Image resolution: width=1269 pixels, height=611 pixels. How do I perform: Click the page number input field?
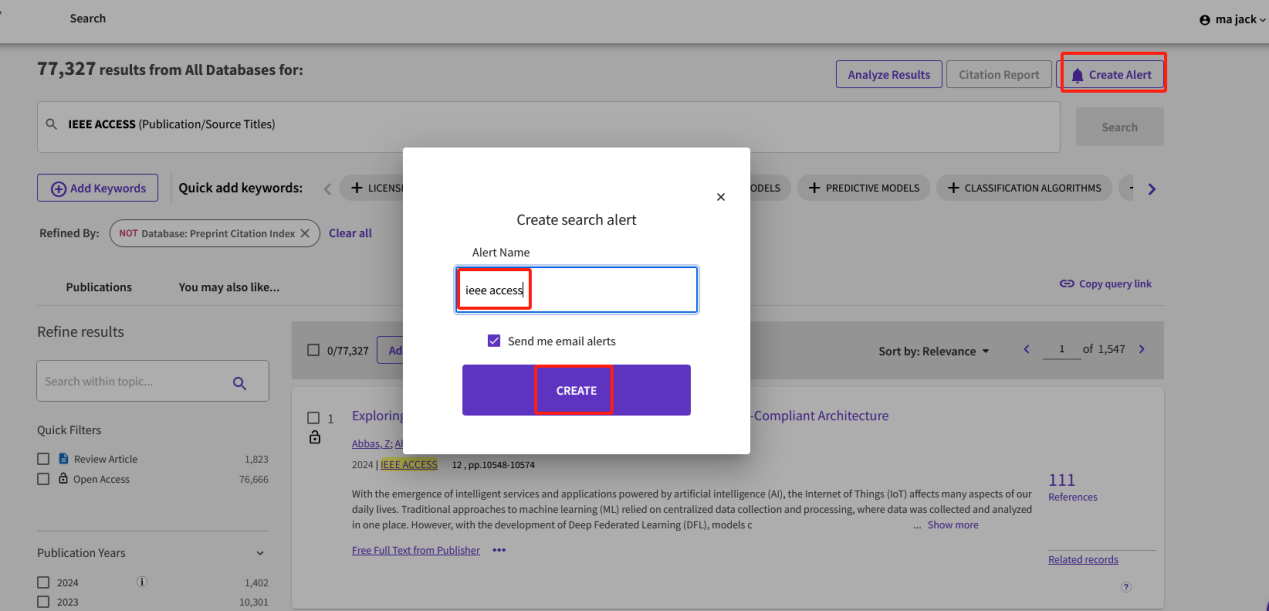[1060, 350]
